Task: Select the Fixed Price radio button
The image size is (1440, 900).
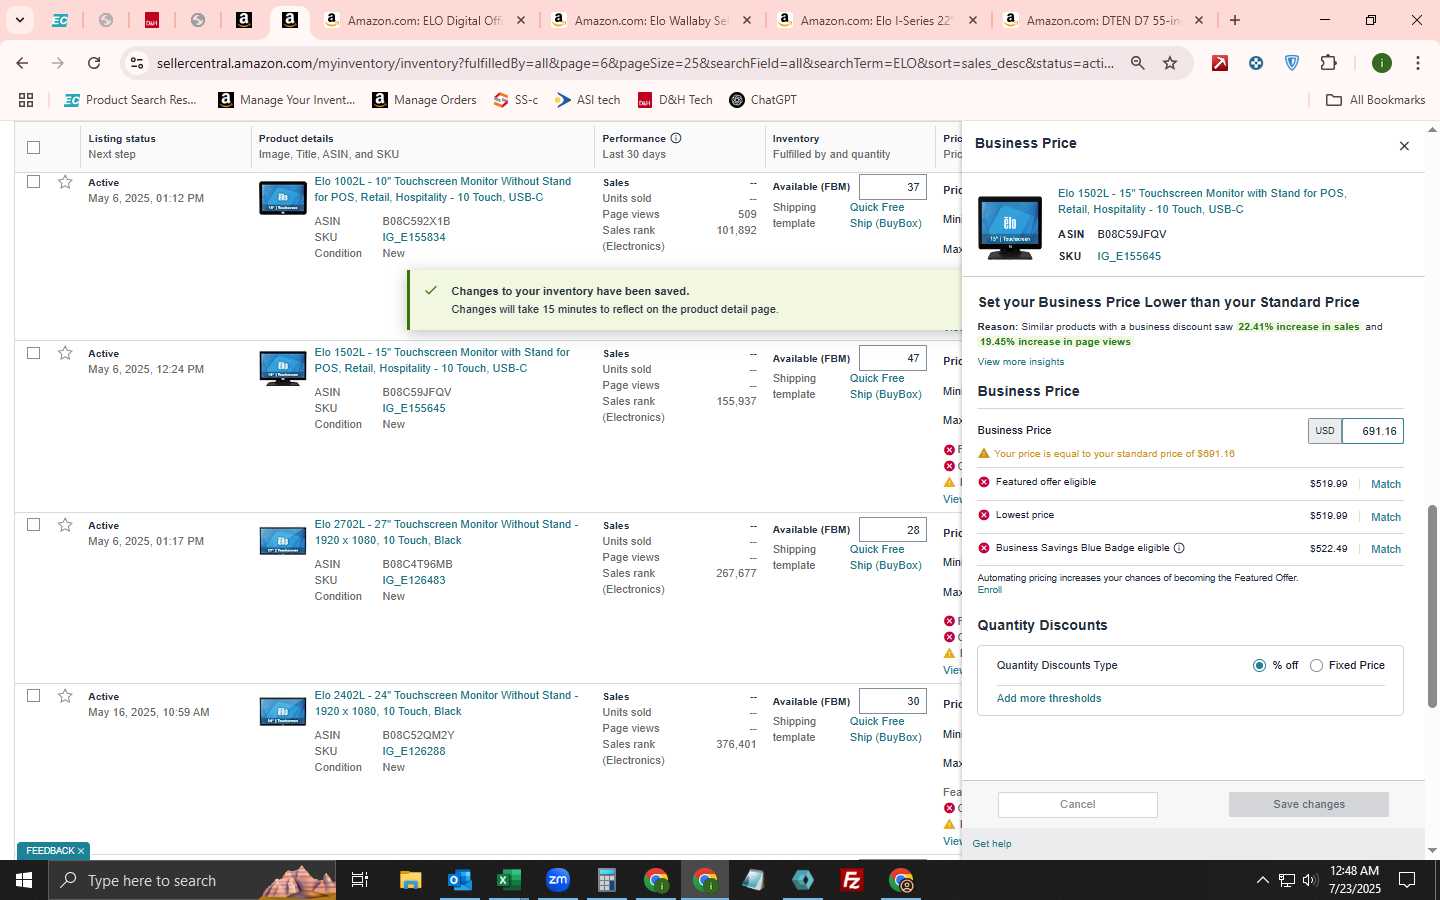Action: point(1316,666)
